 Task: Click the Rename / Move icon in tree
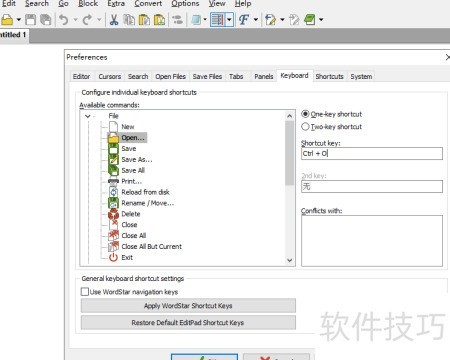click(x=113, y=203)
